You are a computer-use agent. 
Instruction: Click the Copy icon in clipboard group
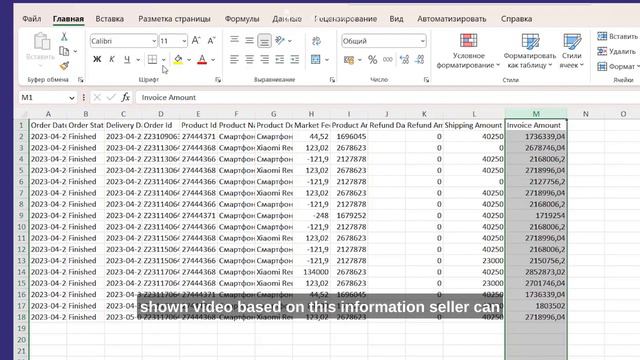pos(64,51)
